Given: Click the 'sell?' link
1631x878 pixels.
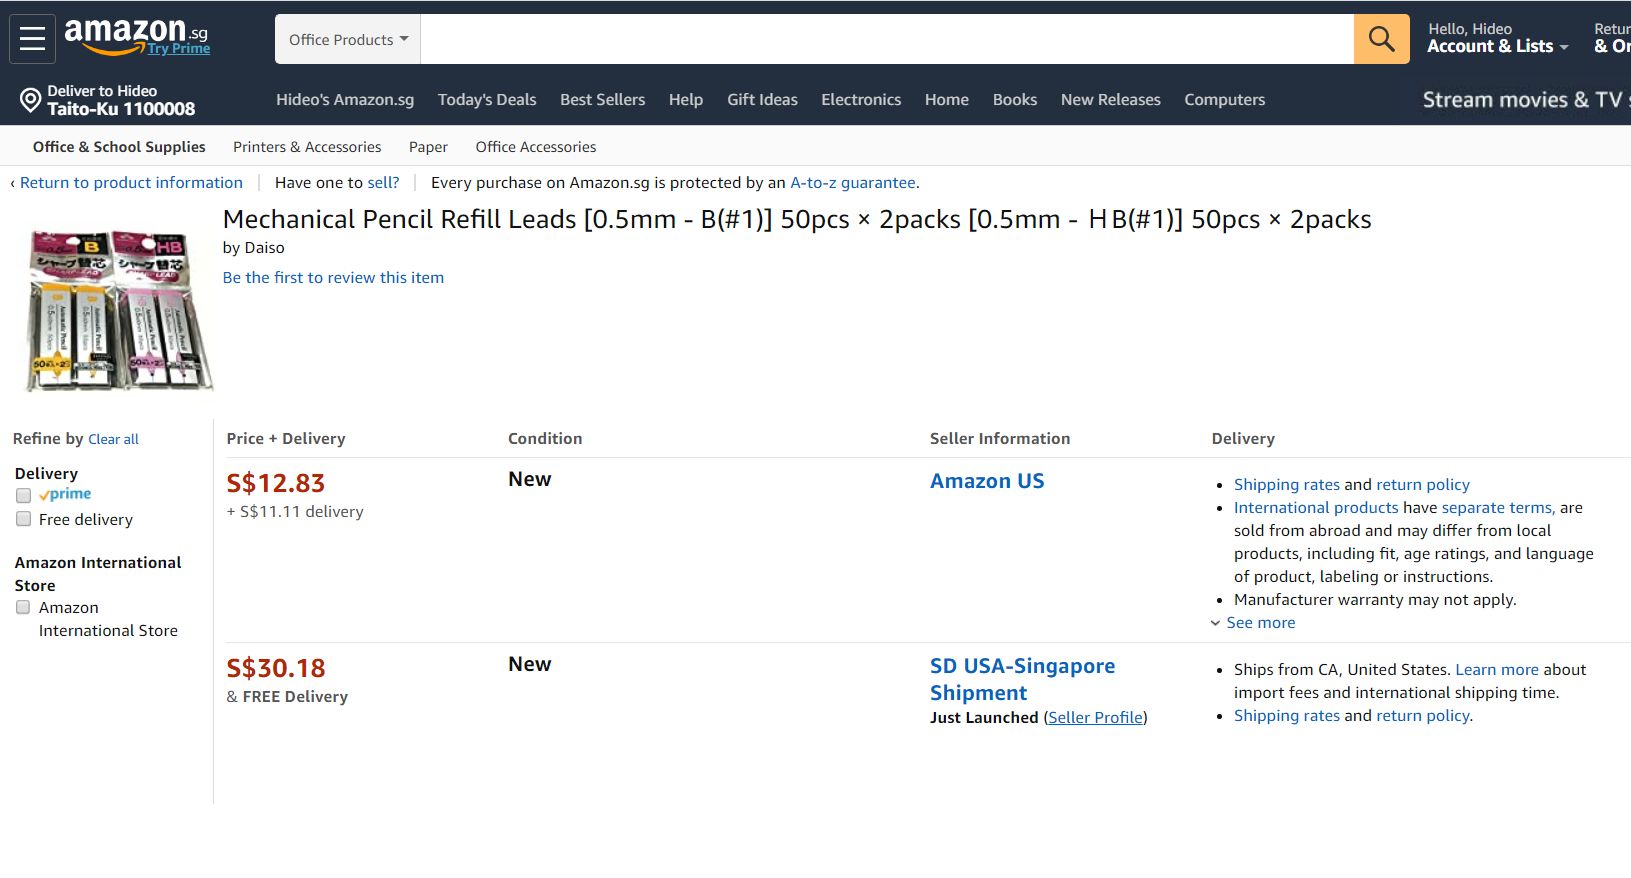Looking at the screenshot, I should pos(383,183).
